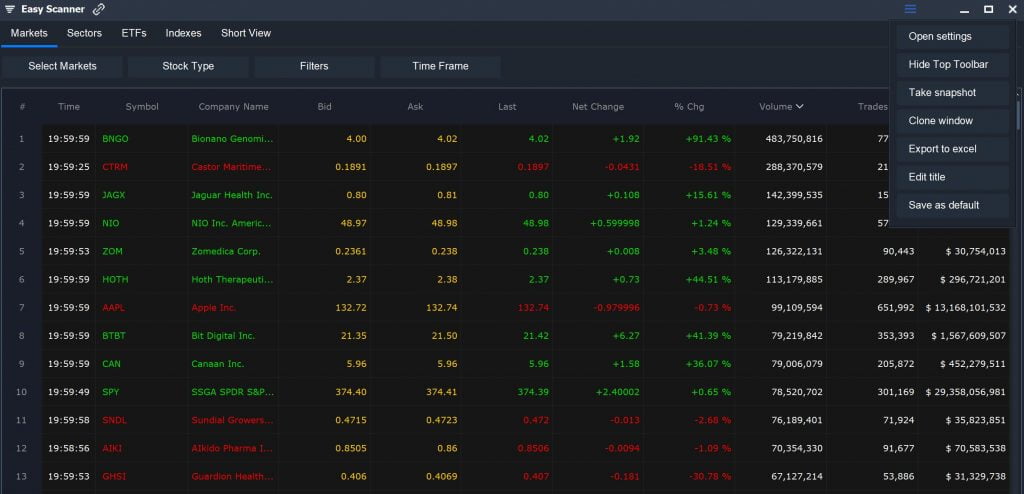Select the GHSI symbol cell
This screenshot has width=1024, height=494.
pyautogui.click(x=114, y=476)
